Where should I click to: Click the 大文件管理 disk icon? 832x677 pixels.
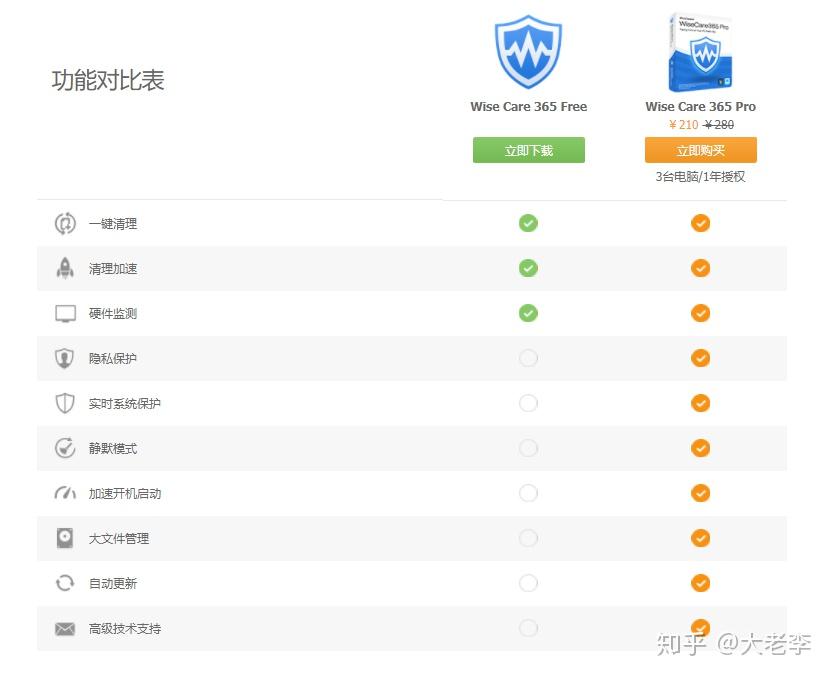pos(65,538)
